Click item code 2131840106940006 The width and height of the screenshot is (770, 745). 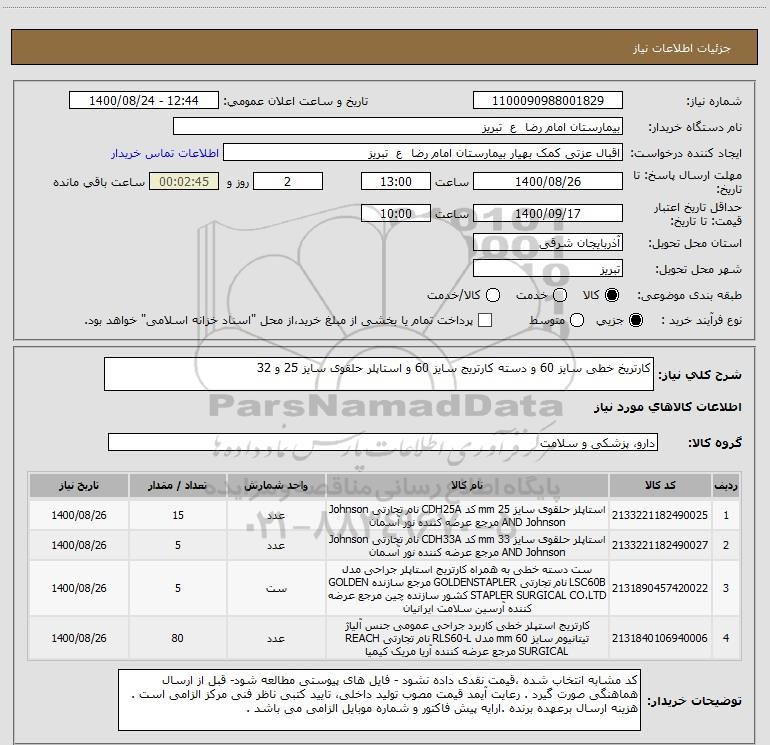(x=660, y=638)
